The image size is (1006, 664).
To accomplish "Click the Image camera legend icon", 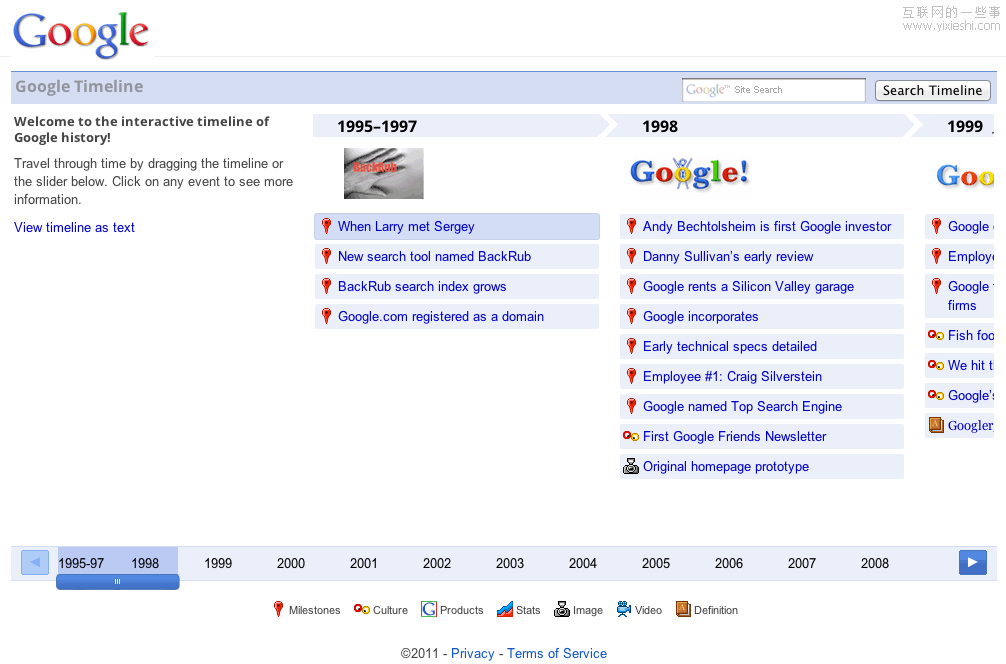I will [x=562, y=609].
